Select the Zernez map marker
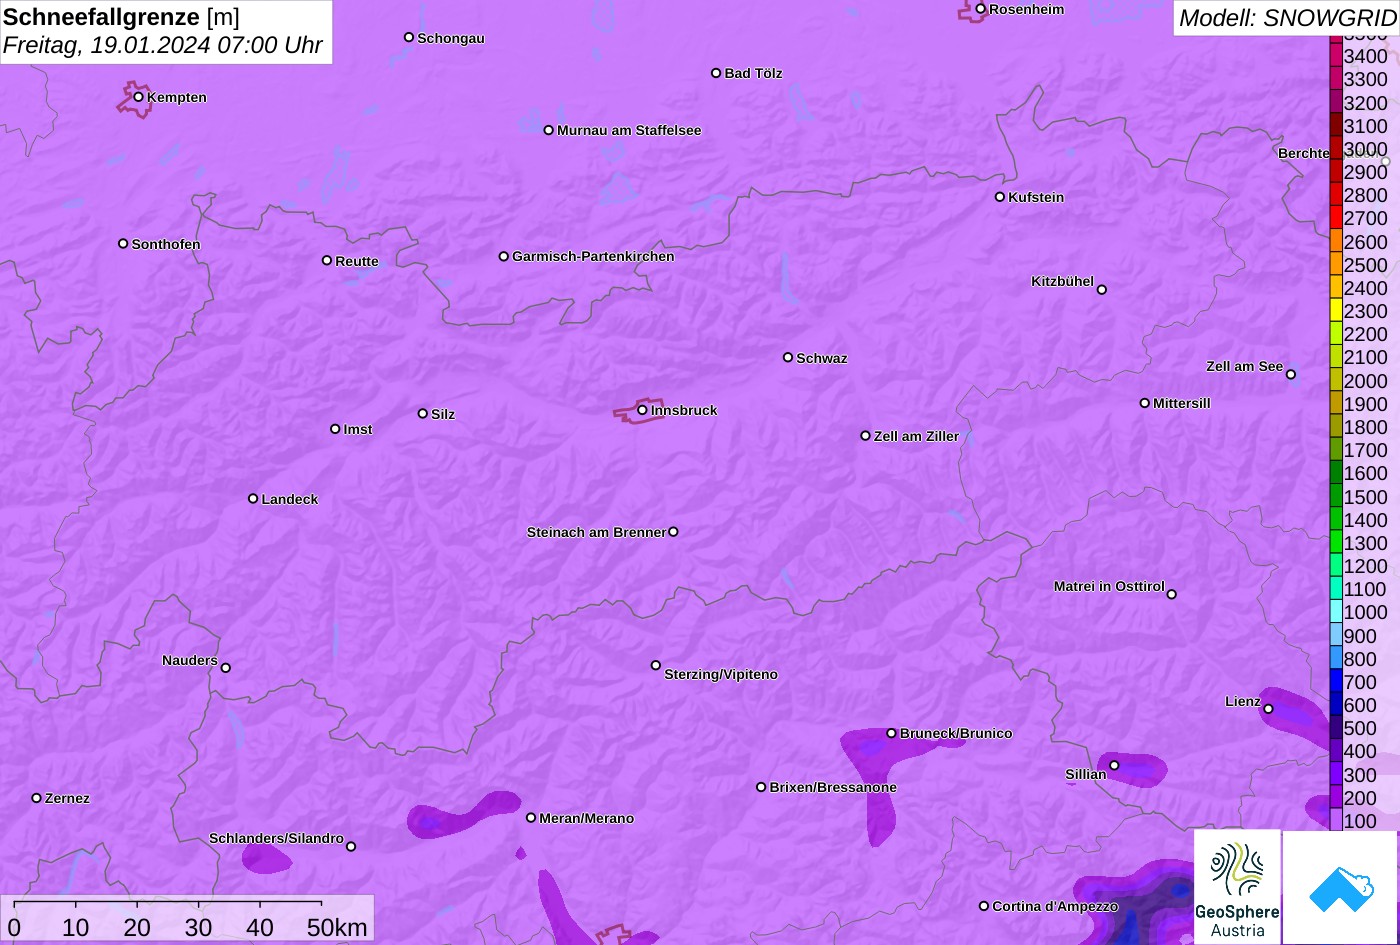Image resolution: width=1400 pixels, height=945 pixels. pos(37,798)
